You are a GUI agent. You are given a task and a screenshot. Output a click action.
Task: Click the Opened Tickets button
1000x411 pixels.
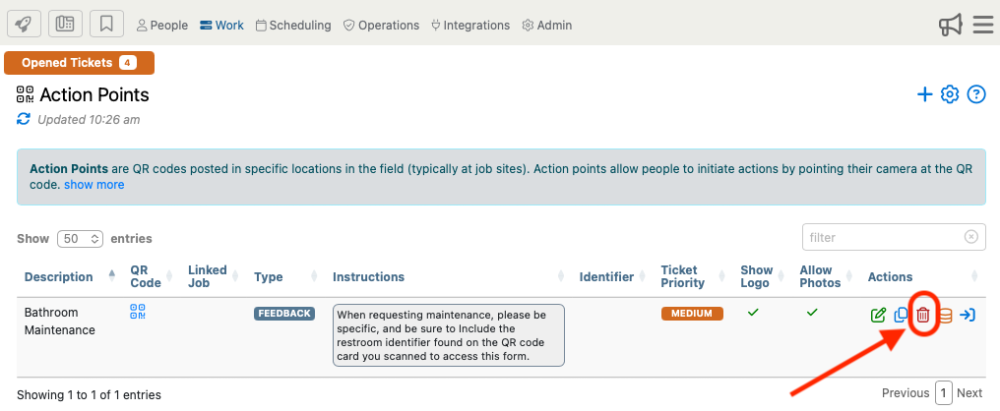coord(79,63)
